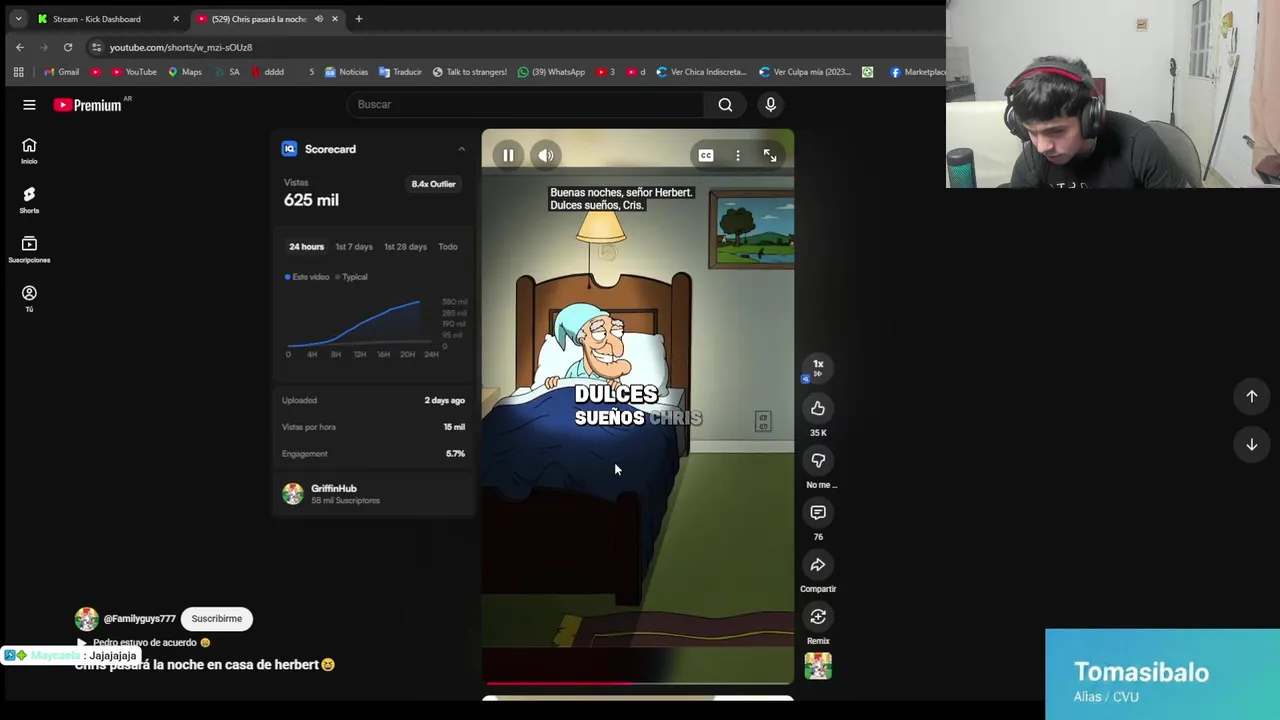Open the sound thumbnail below Remix
Viewport: 1280px width, 720px height.
coord(818,666)
